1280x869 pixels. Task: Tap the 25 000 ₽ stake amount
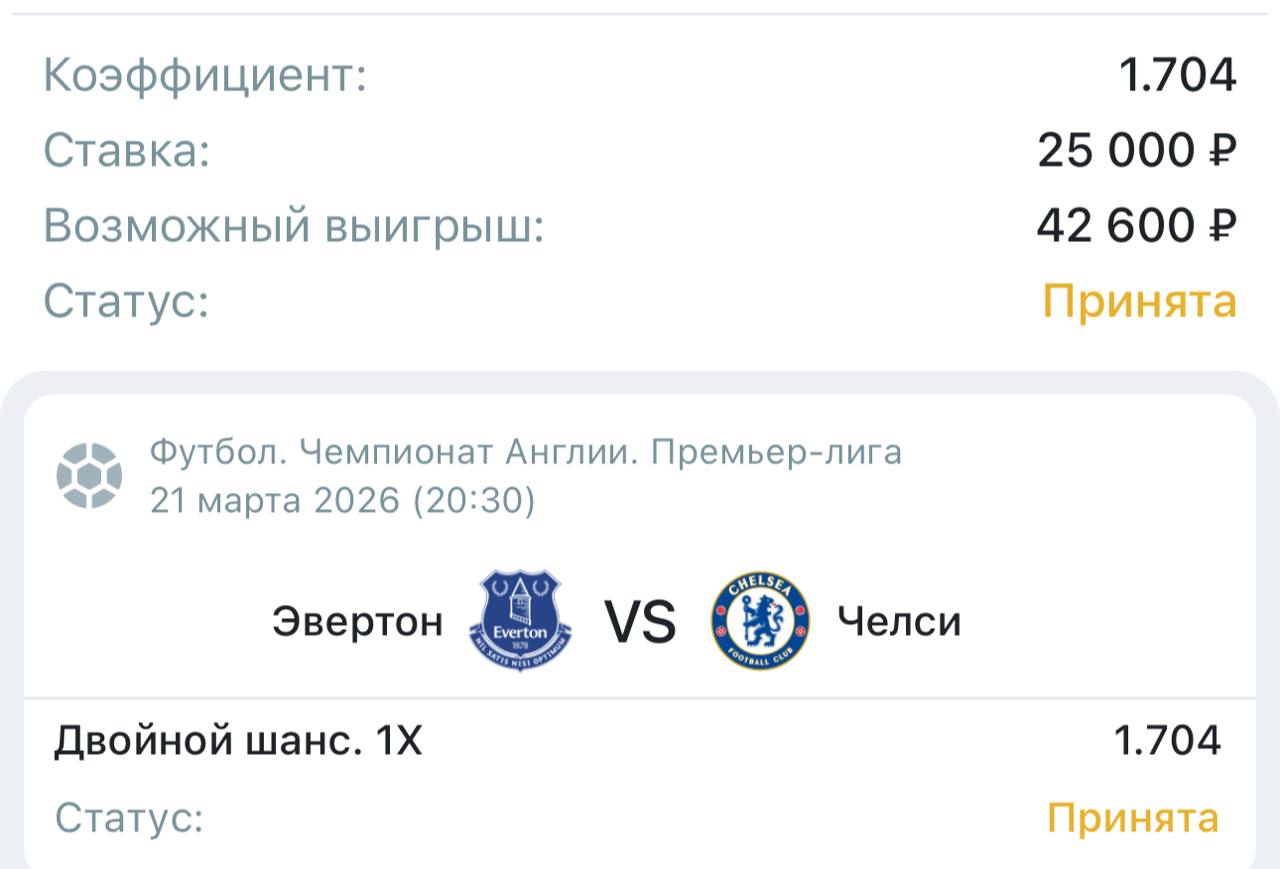[1137, 151]
